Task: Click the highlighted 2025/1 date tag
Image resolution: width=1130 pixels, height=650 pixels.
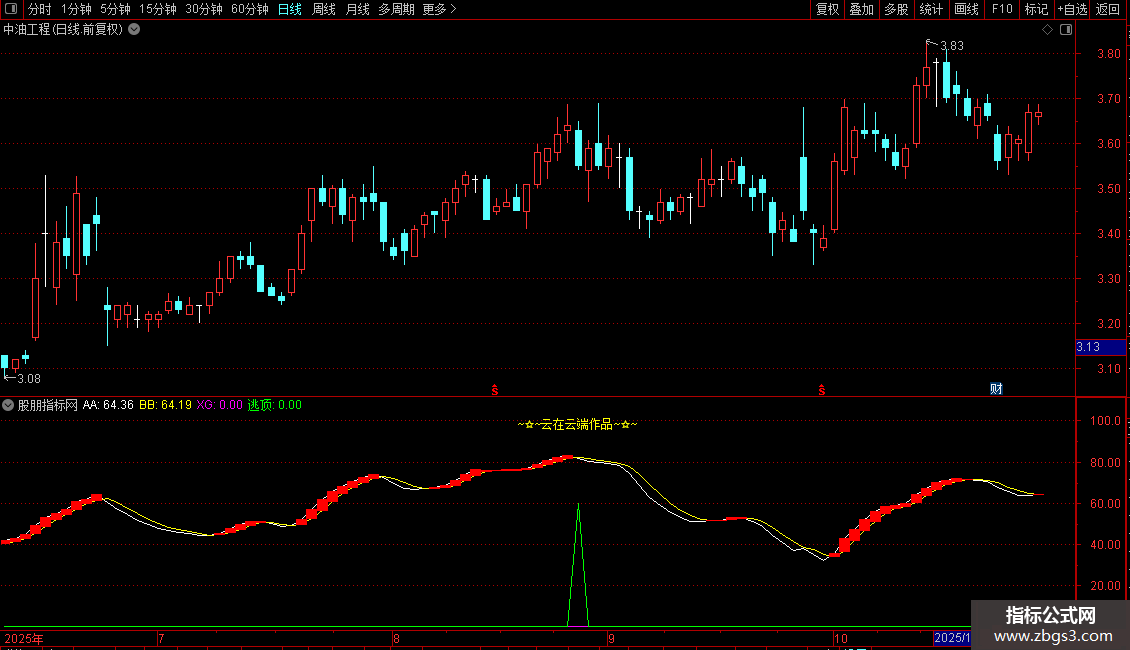Action: click(x=952, y=638)
